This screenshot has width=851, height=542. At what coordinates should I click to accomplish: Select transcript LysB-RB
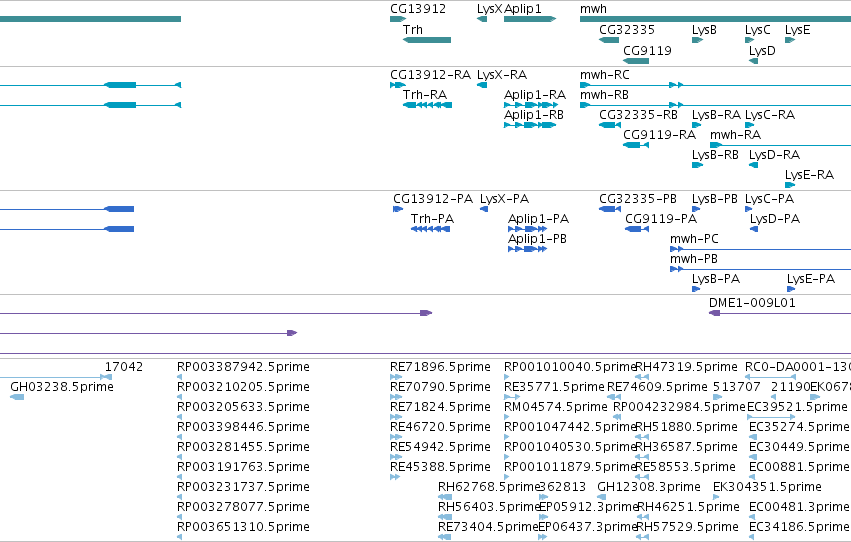[715, 155]
